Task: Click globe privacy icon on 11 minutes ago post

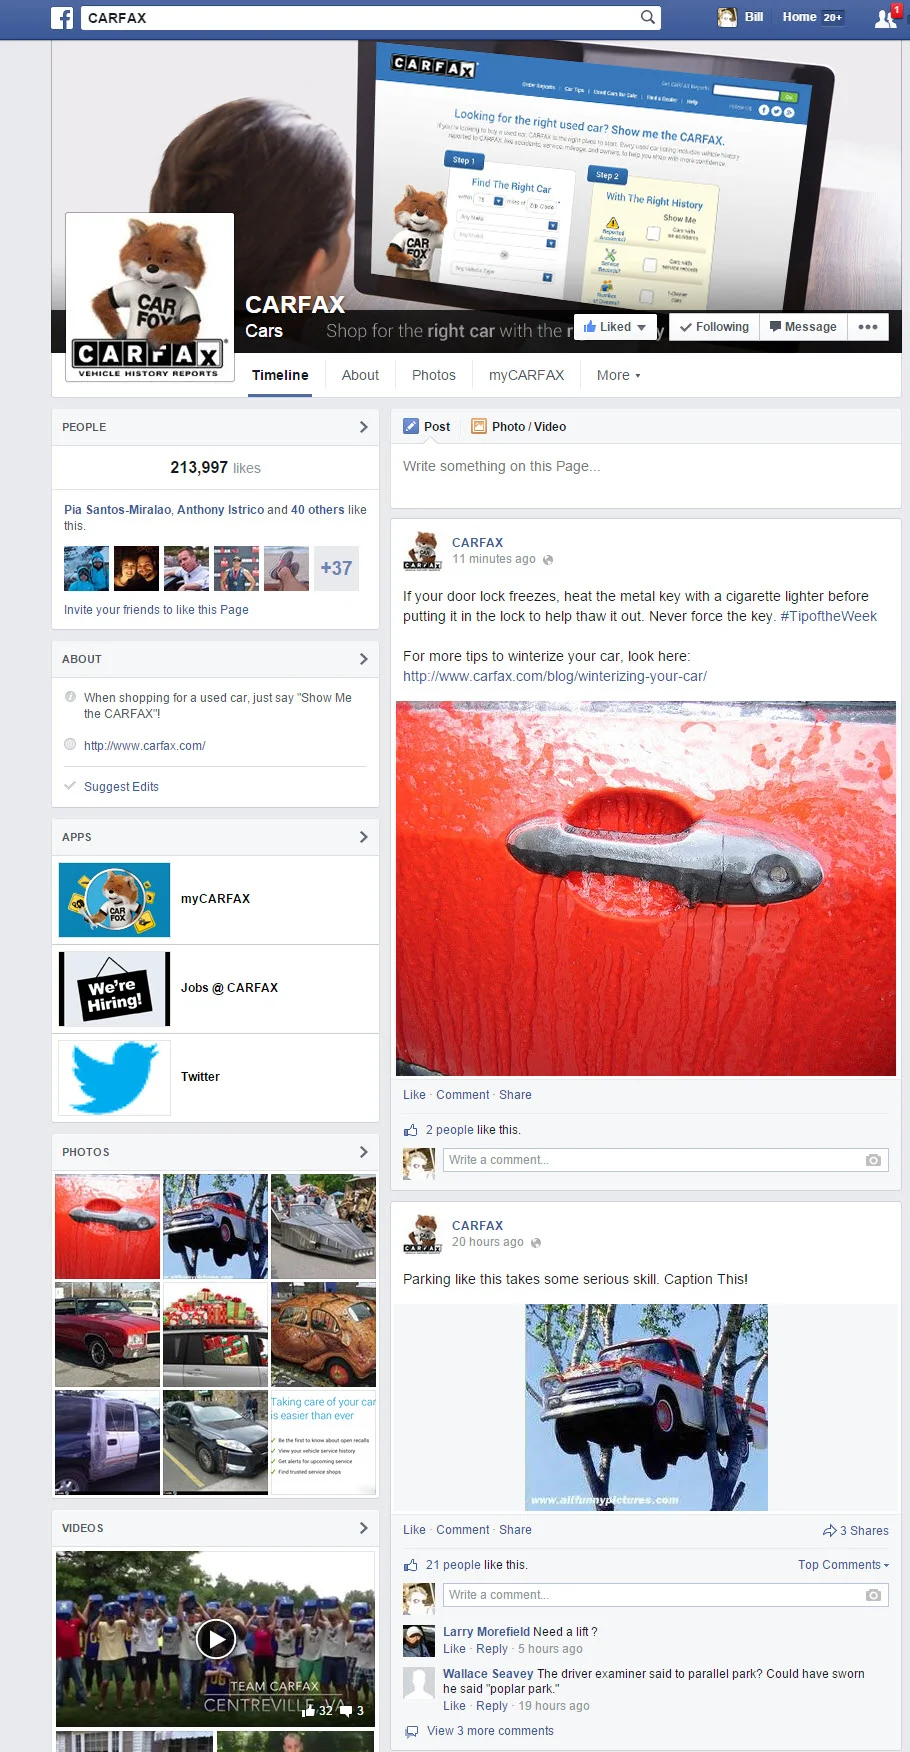Action: point(548,560)
